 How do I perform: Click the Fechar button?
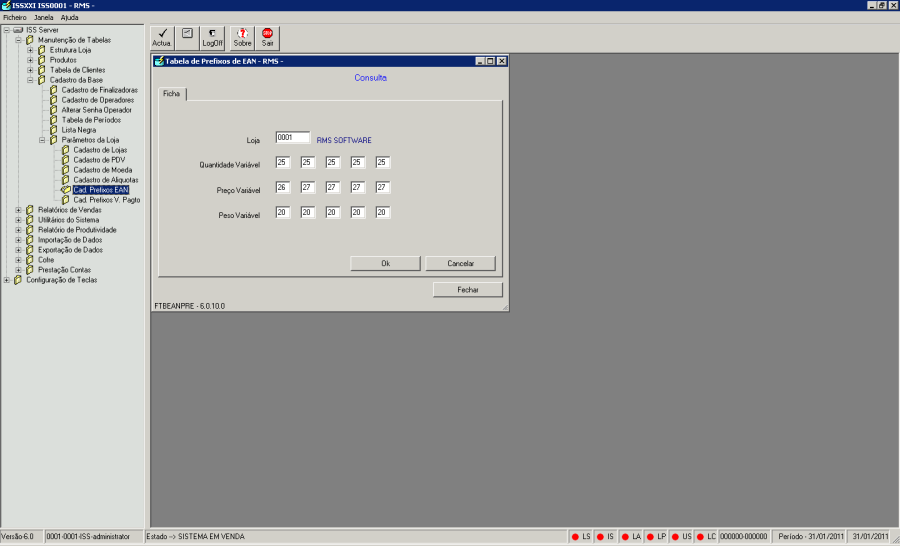tap(468, 290)
